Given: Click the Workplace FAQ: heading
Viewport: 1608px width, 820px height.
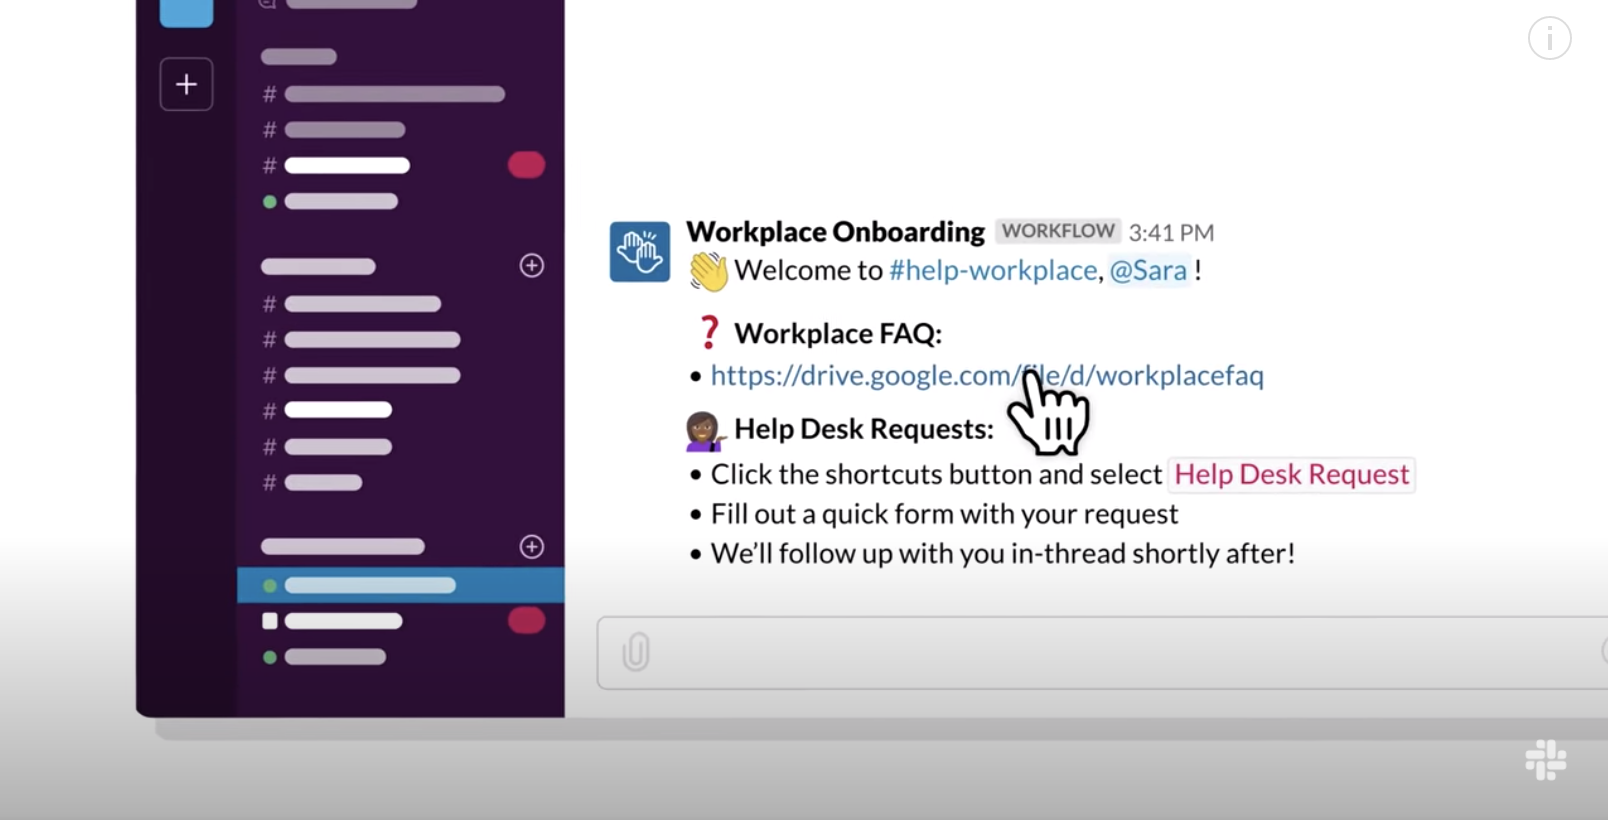Looking at the screenshot, I should 838,333.
